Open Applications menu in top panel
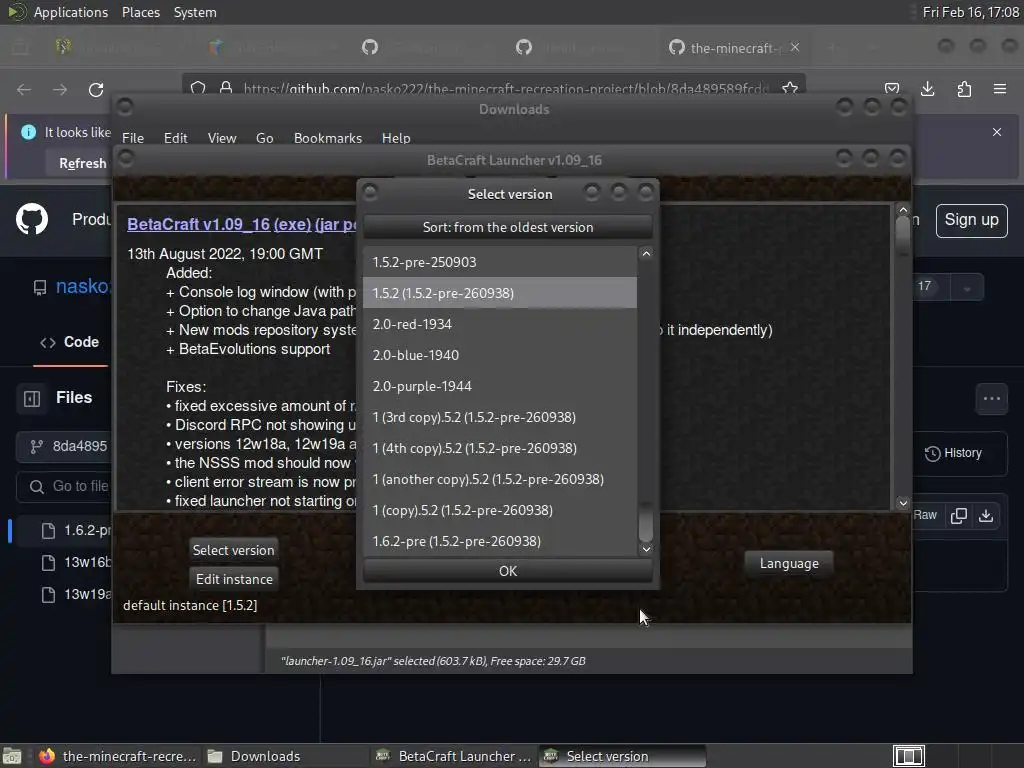Screen dimensions: 1024x768 (71, 12)
